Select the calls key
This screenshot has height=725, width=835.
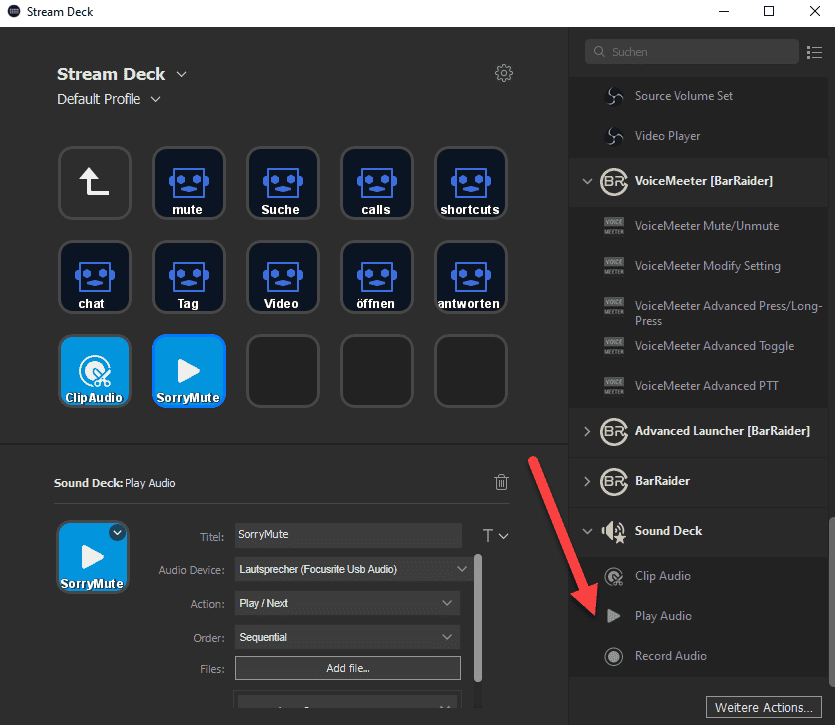[376, 183]
